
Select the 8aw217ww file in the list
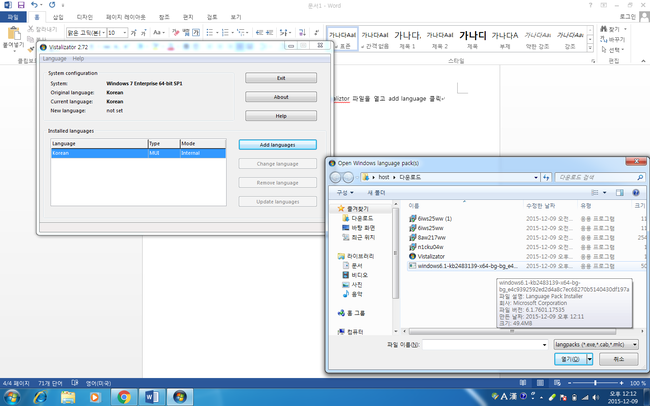pyautogui.click(x=432, y=238)
